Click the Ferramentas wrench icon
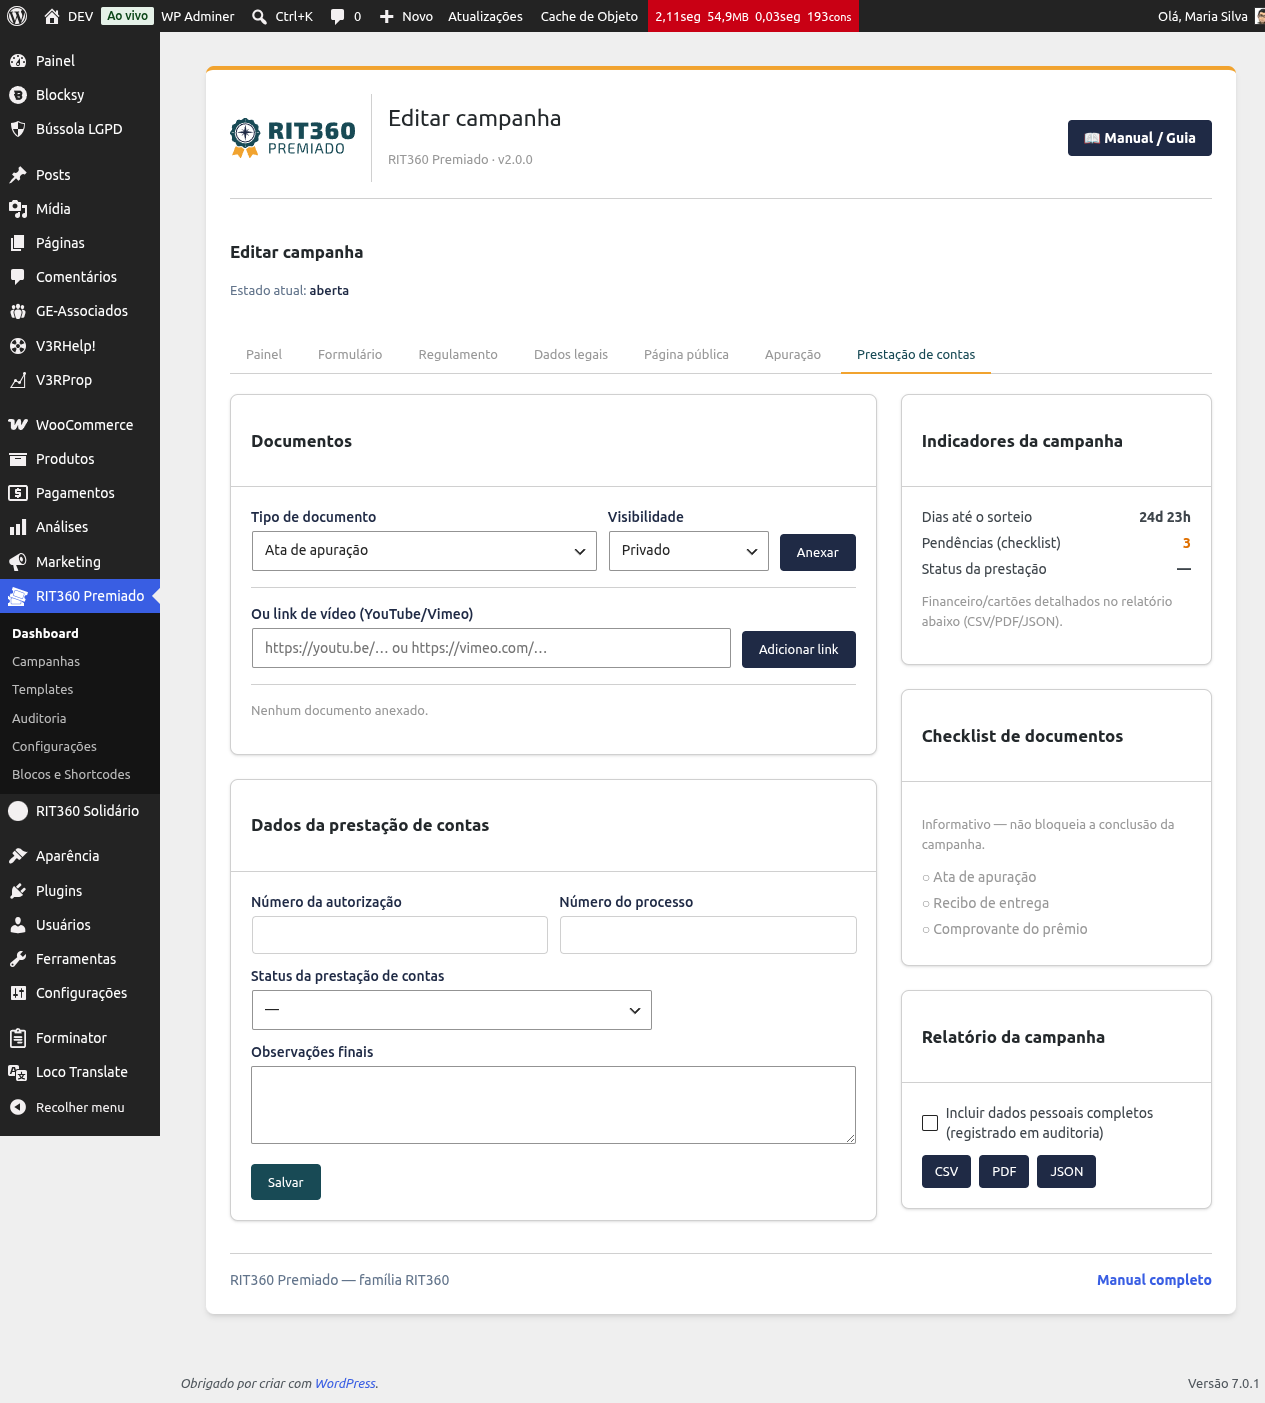Screen dimensions: 1265x1403 tap(18, 959)
